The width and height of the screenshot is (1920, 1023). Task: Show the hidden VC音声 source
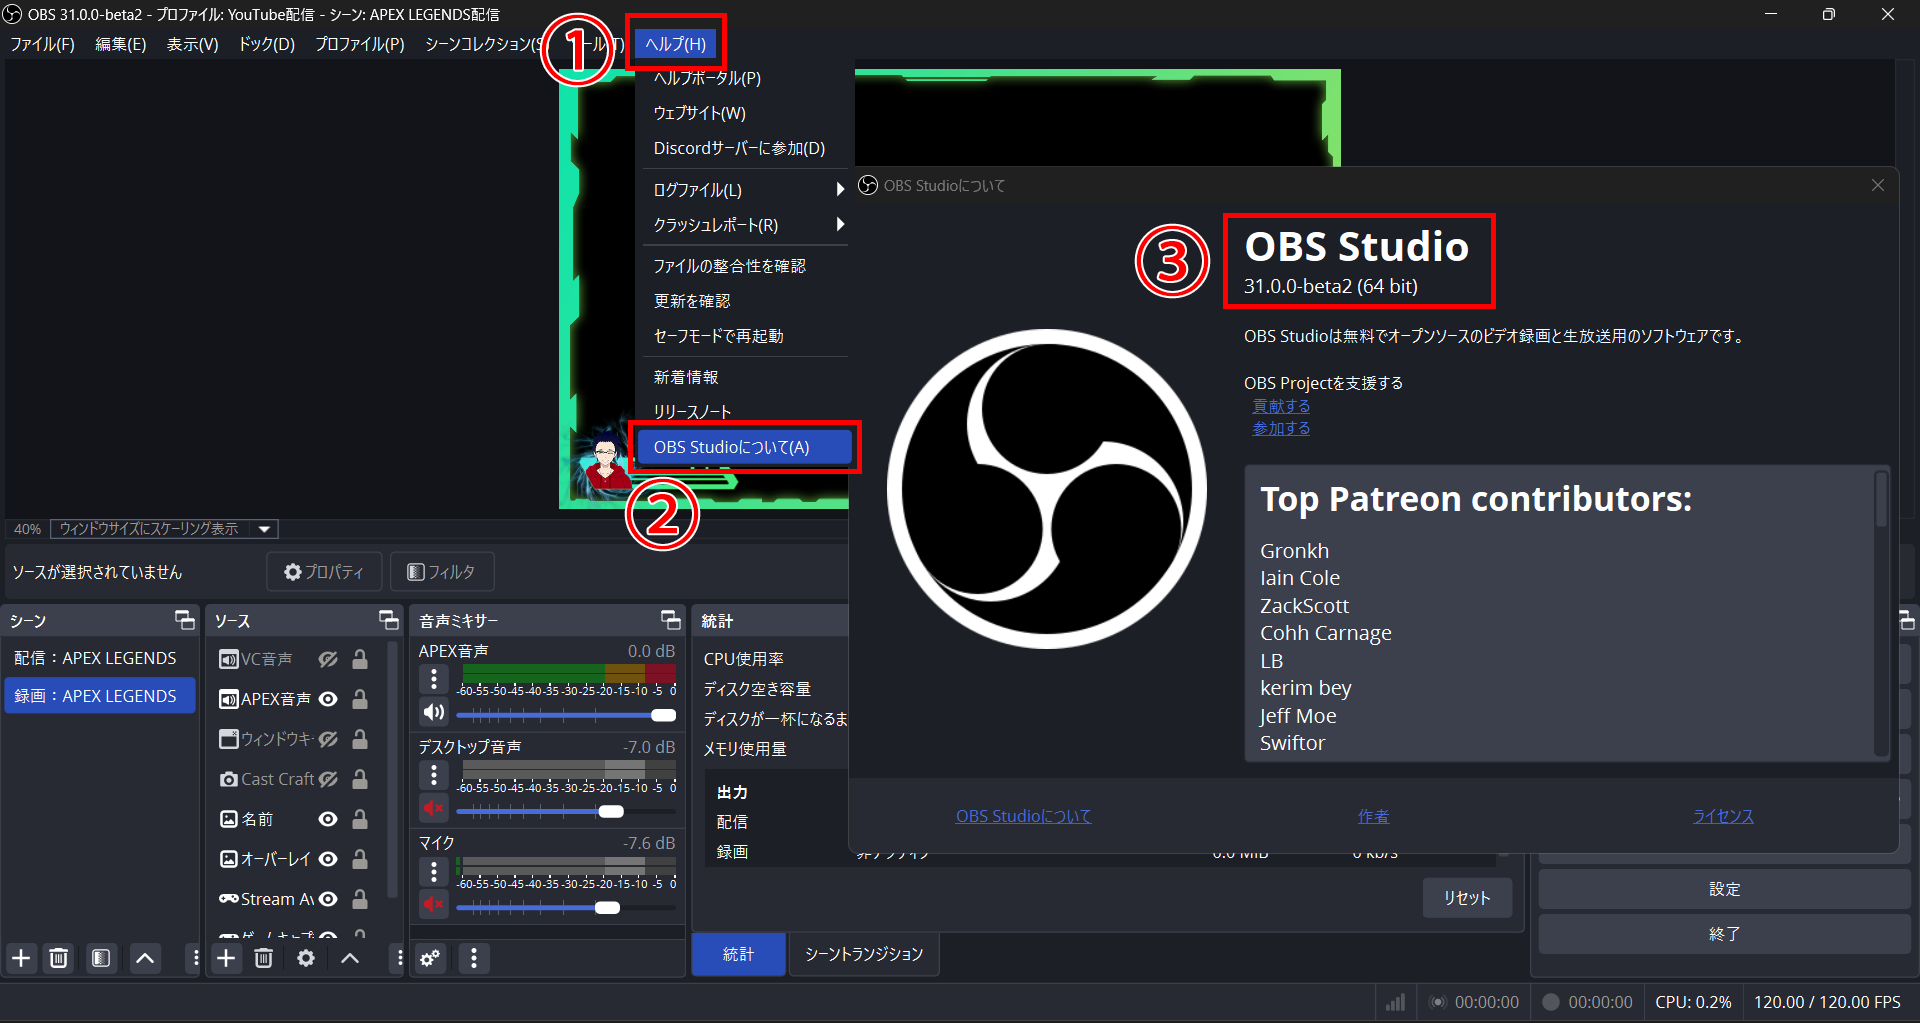[328, 659]
